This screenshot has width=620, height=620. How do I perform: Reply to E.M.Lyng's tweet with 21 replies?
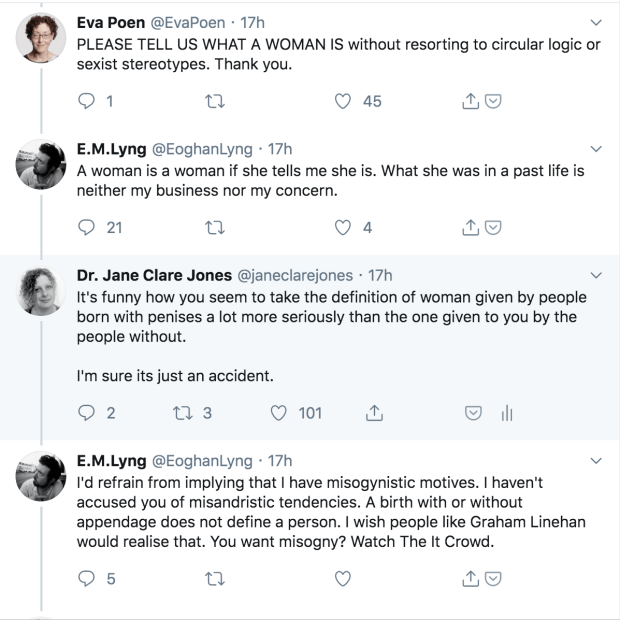coord(85,228)
